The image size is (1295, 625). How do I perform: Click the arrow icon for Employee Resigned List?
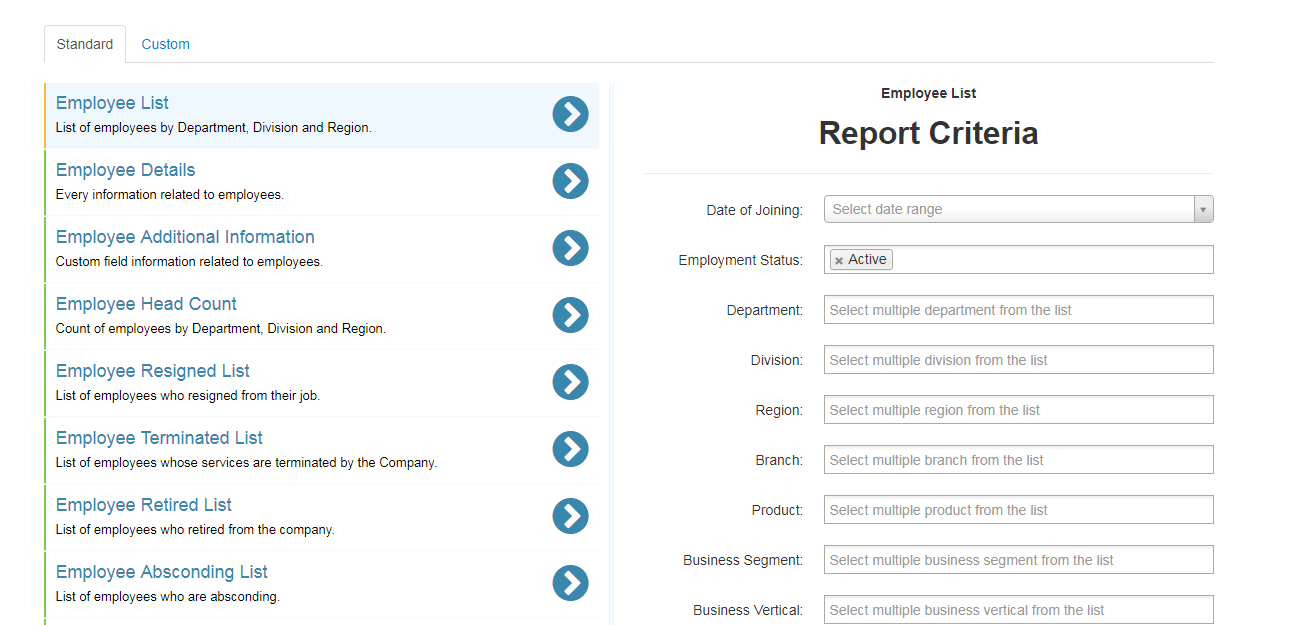click(x=570, y=383)
